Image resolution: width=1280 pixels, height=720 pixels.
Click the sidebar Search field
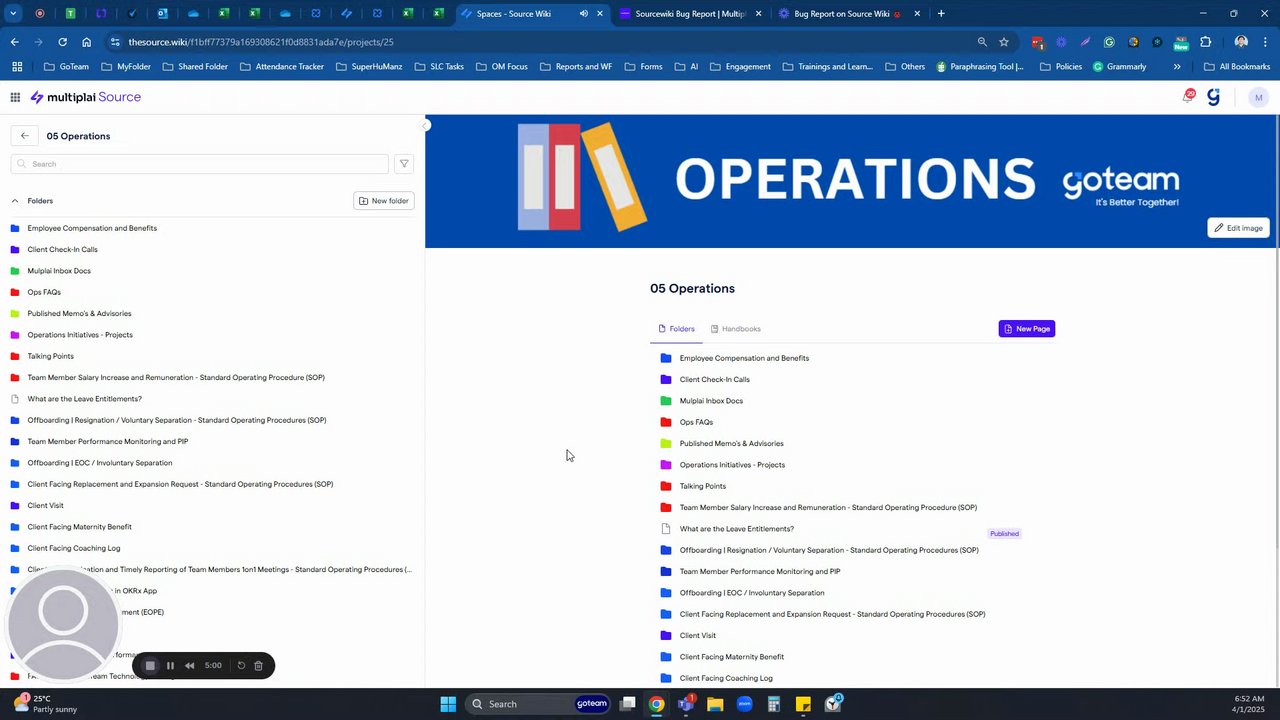click(x=200, y=164)
